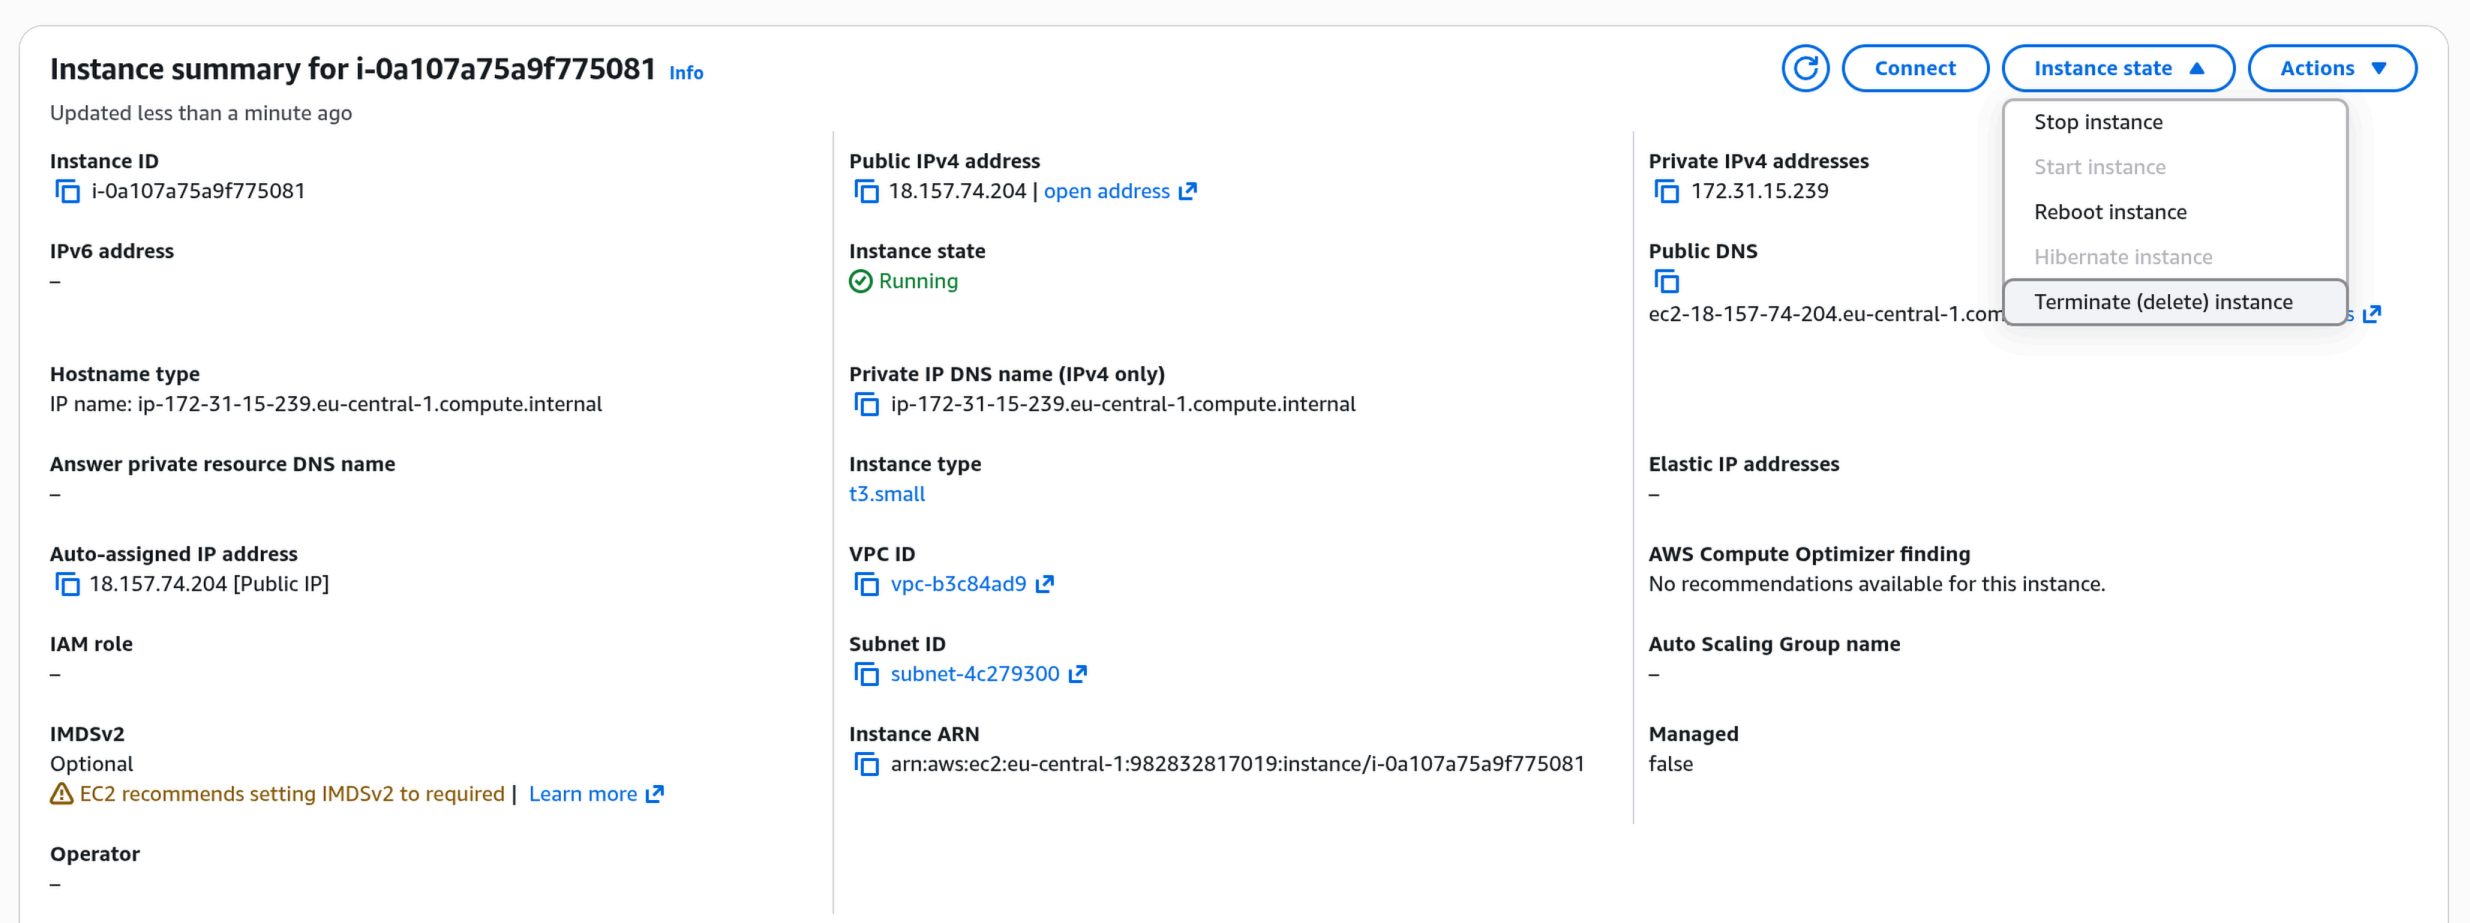This screenshot has width=2470, height=923.
Task: Copy the Private IP DNS name
Action: pos(866,403)
